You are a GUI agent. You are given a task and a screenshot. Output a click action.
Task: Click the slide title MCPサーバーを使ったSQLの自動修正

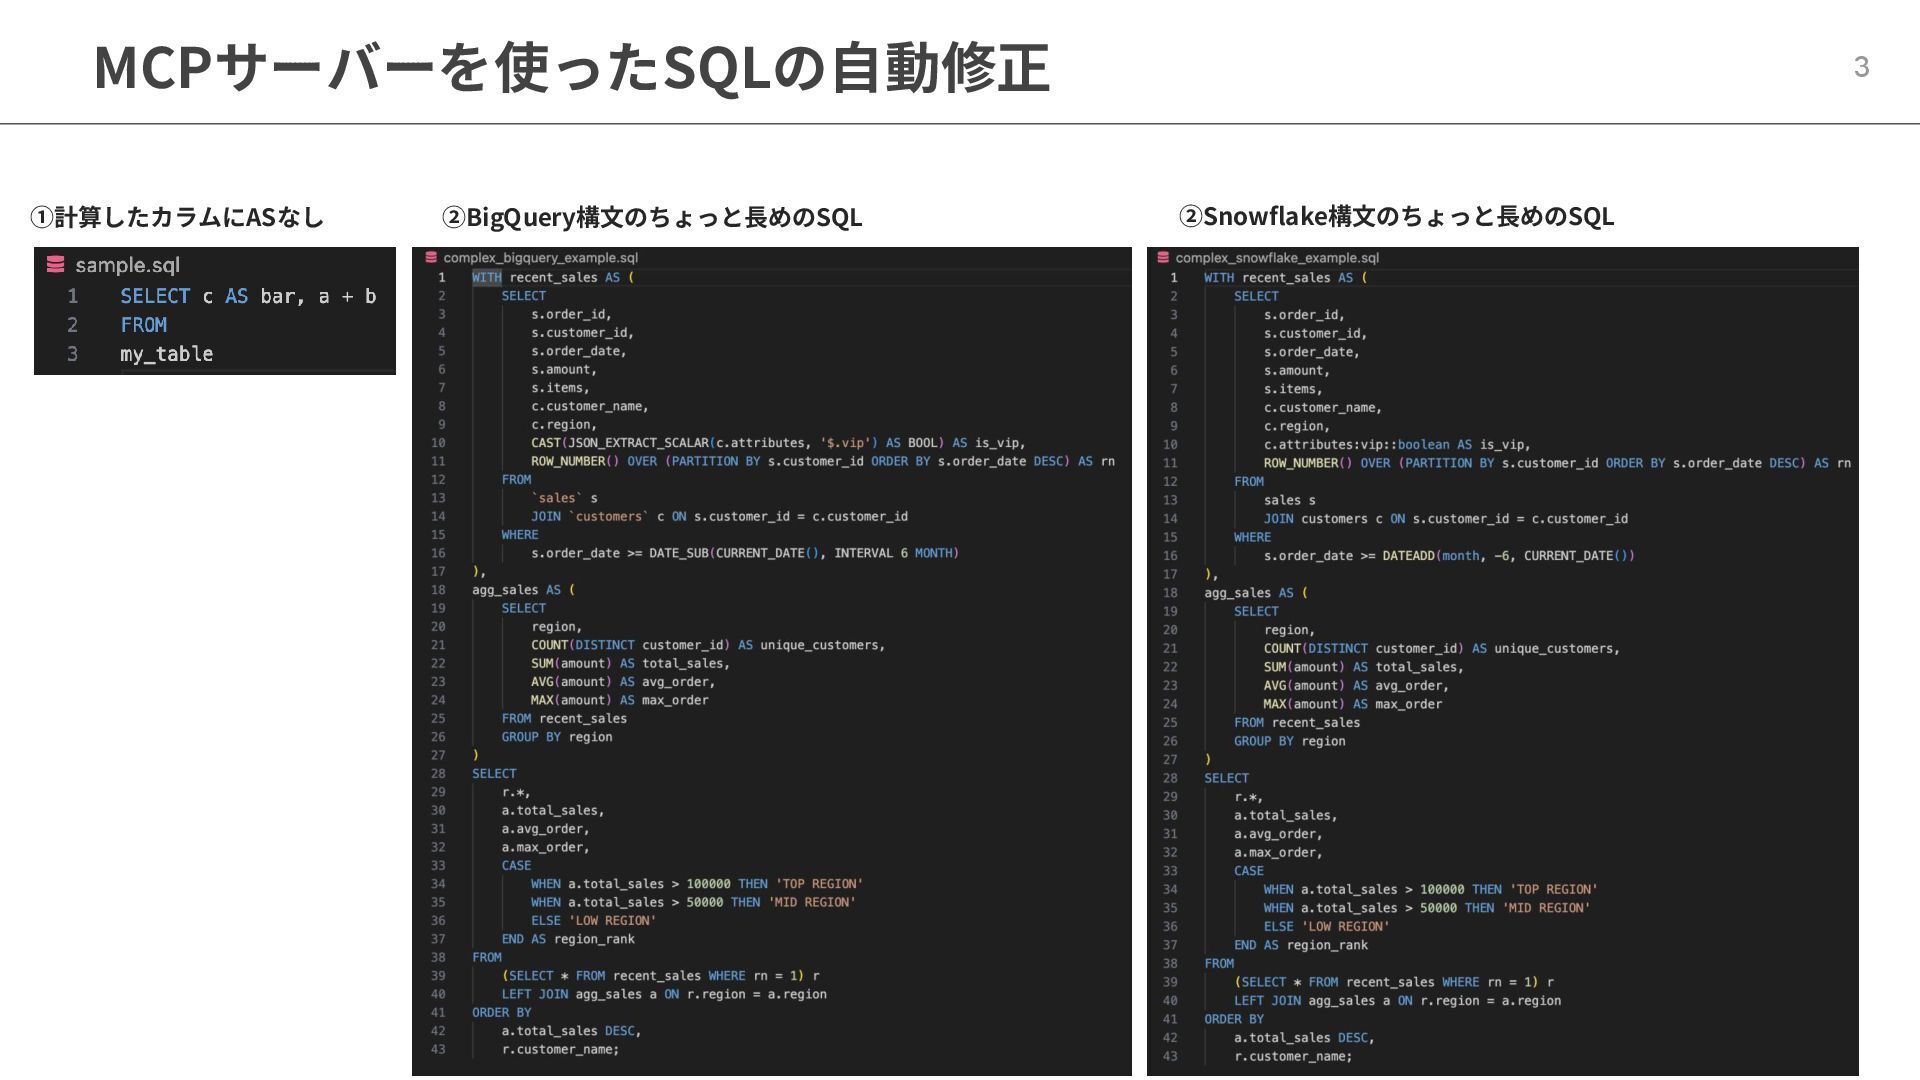[571, 68]
